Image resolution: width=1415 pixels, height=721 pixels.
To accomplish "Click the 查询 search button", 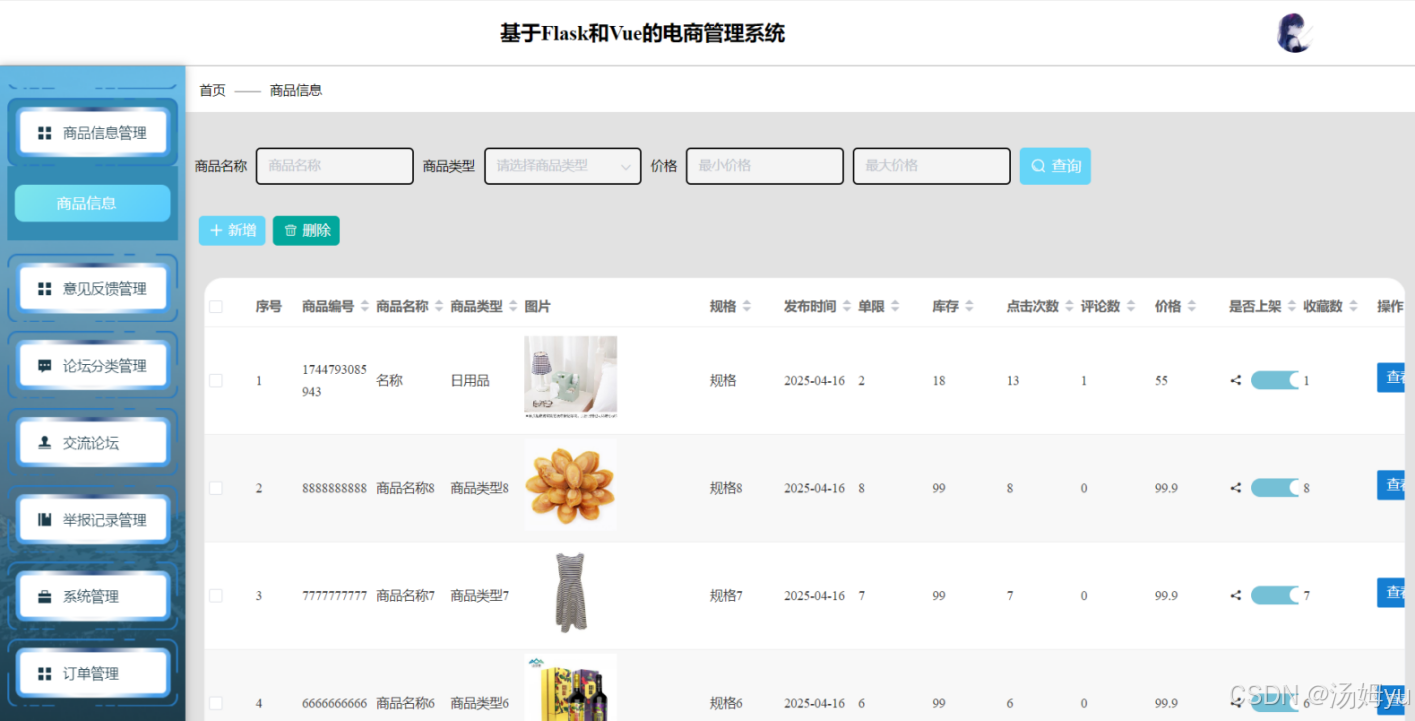I will coord(1055,166).
